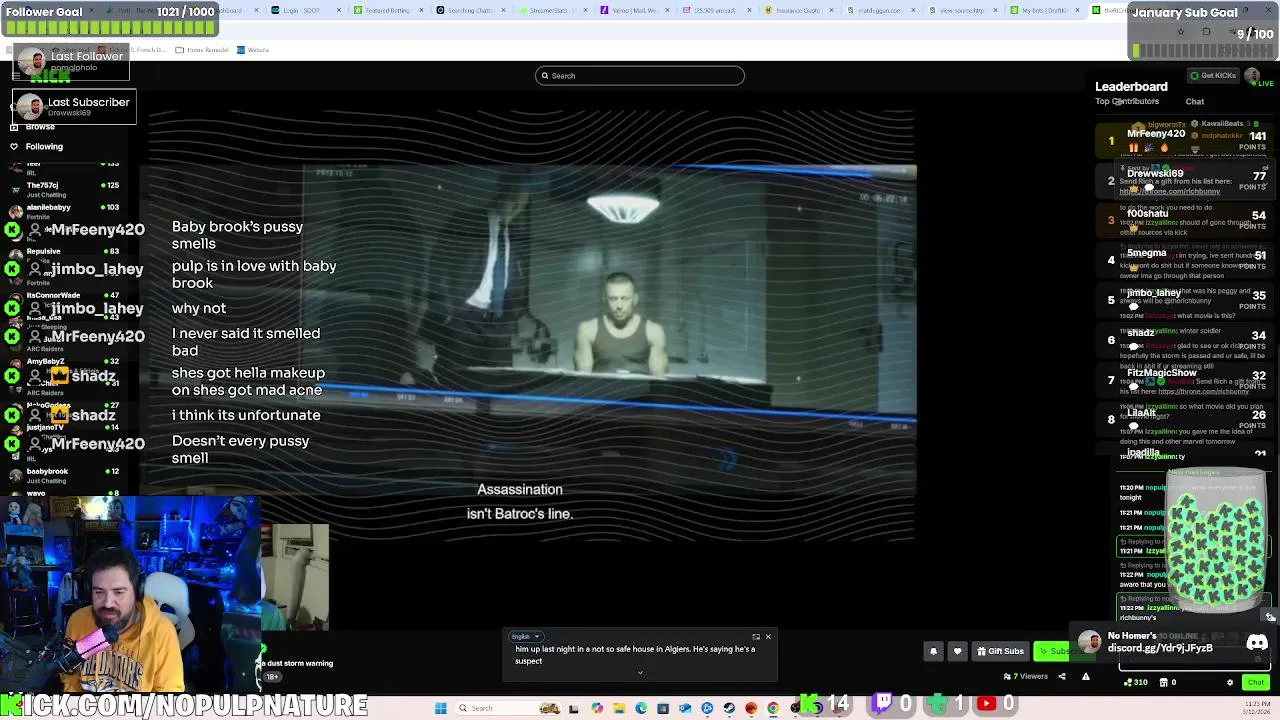Open Microsoft Edge from the taskbar

click(x=641, y=708)
